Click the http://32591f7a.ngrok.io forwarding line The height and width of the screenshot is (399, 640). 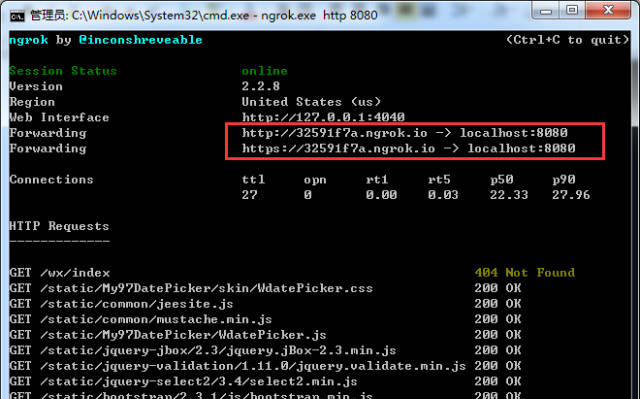pyautogui.click(x=404, y=133)
